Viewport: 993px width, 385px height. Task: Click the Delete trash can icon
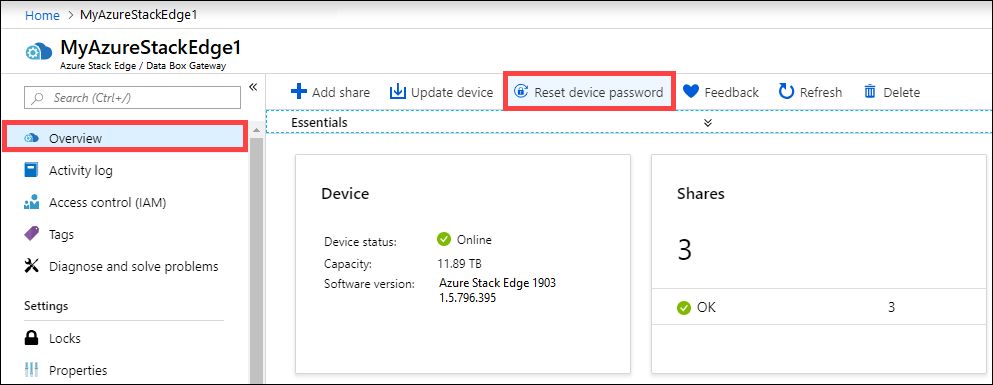[870, 92]
